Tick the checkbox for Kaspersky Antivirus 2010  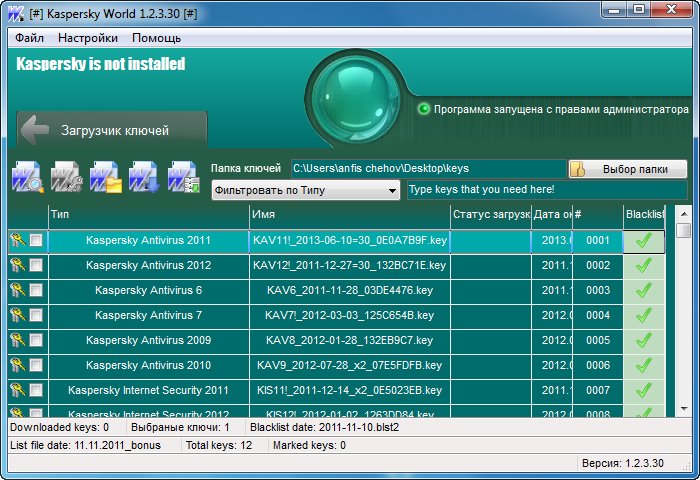(x=36, y=365)
